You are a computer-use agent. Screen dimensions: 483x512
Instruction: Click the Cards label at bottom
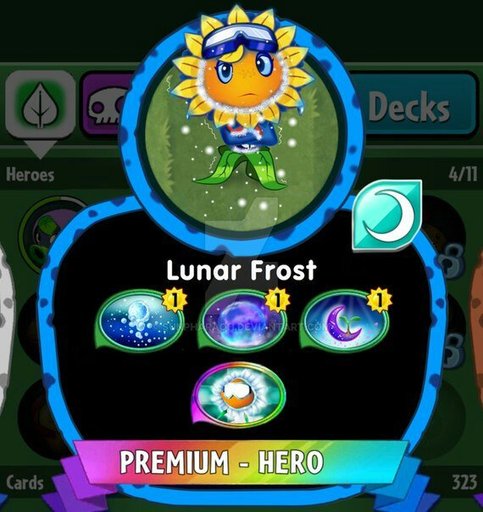[25, 483]
